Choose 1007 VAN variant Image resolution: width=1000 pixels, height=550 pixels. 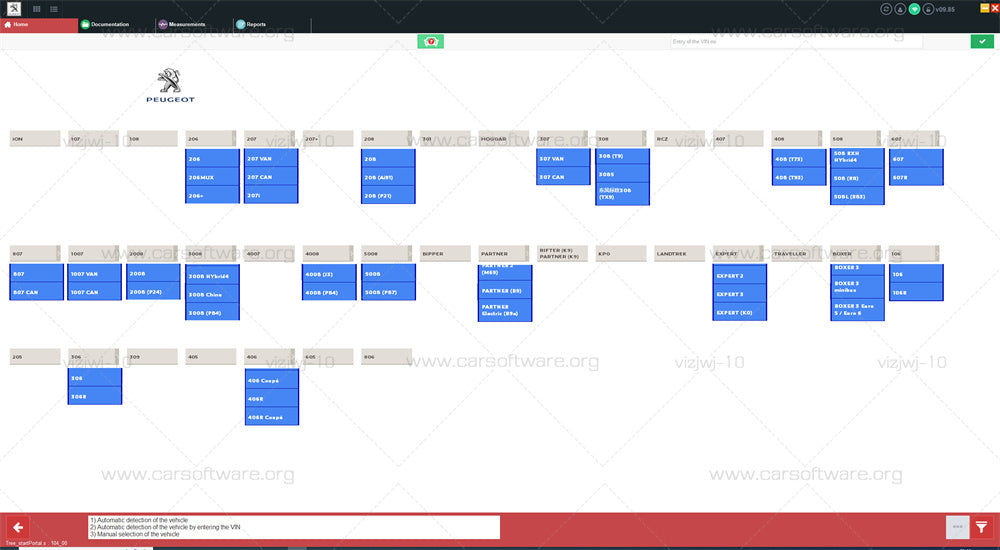95,273
